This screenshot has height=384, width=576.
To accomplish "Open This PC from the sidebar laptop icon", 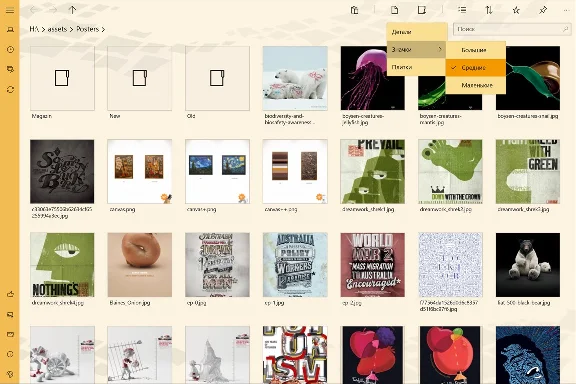I will (x=10, y=29).
